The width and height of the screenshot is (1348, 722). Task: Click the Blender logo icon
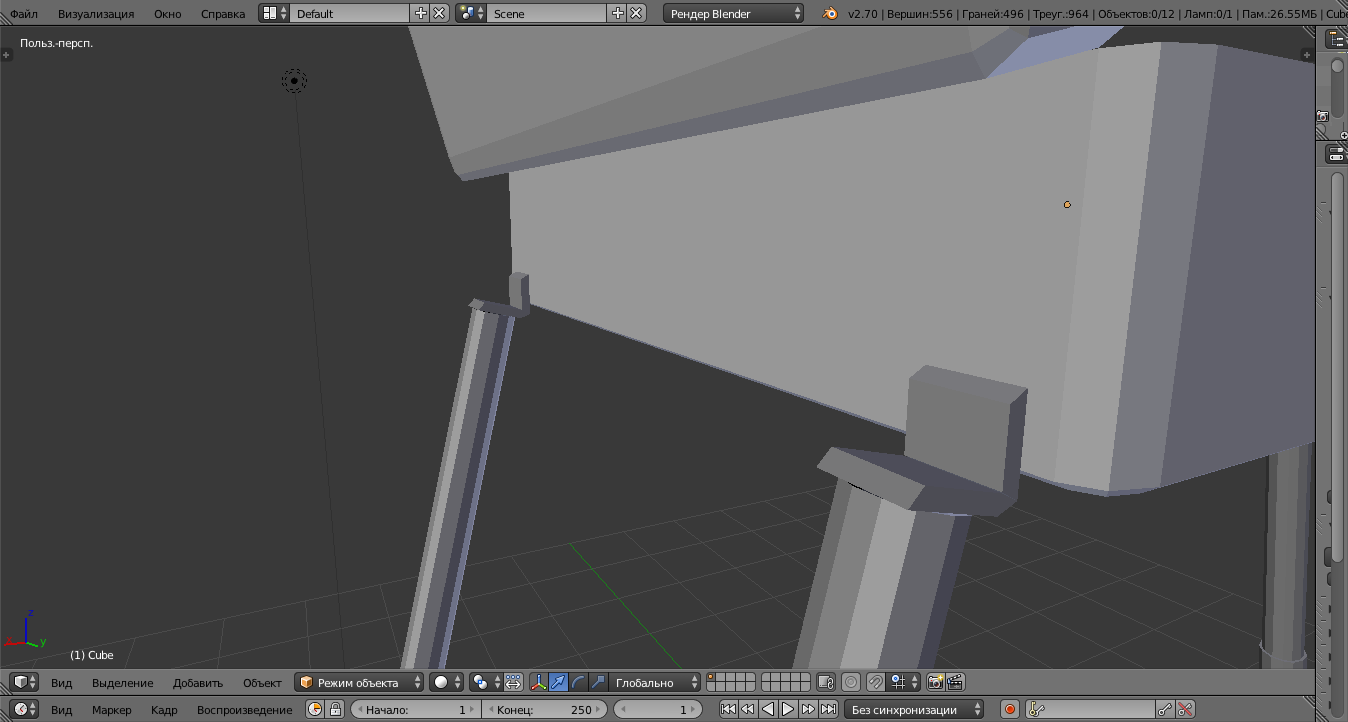pos(831,13)
